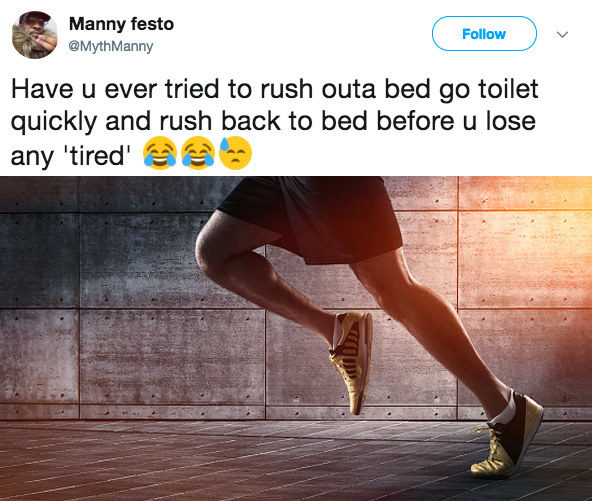Click the raised gold running shoe in the photo
592x501 pixels.
coord(352,362)
